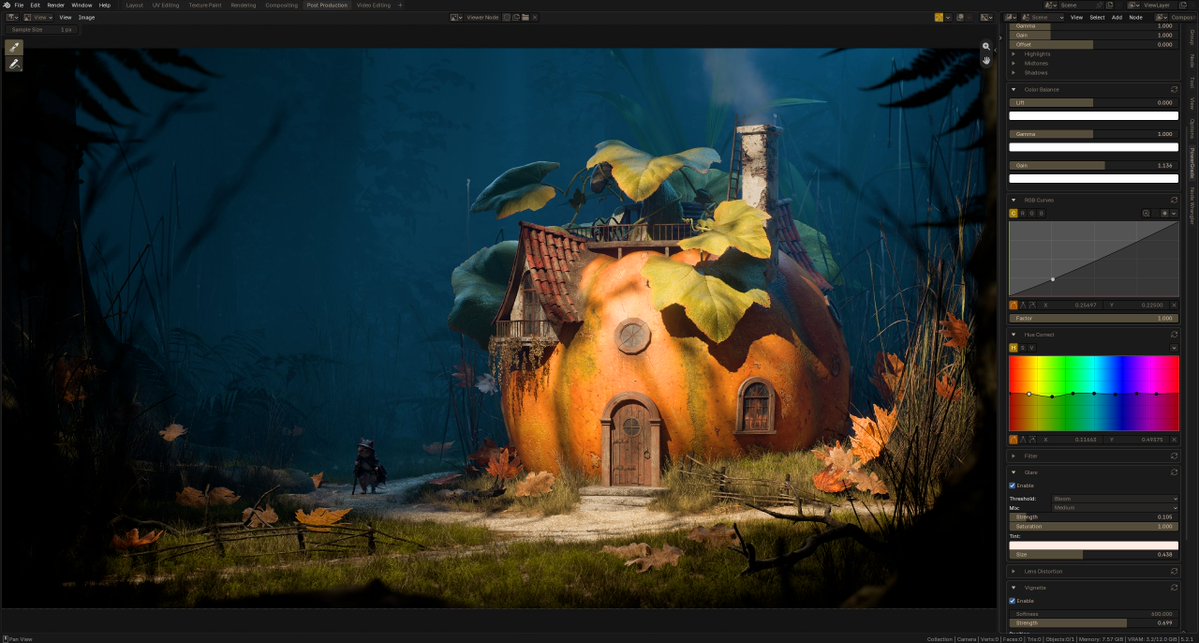1199x643 pixels.
Task: Reset the Glare section icon
Action: (x=1174, y=472)
